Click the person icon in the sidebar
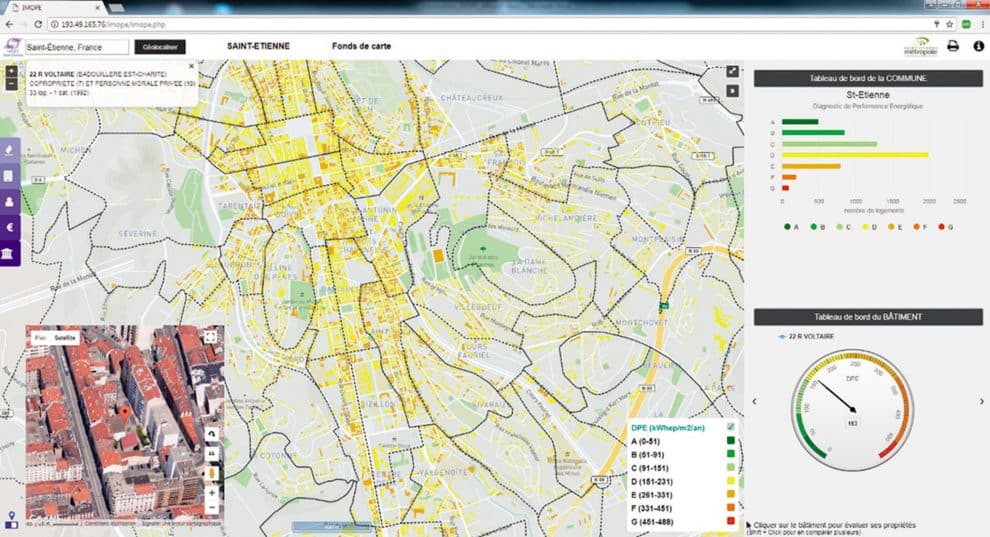 pyautogui.click(x=10, y=202)
